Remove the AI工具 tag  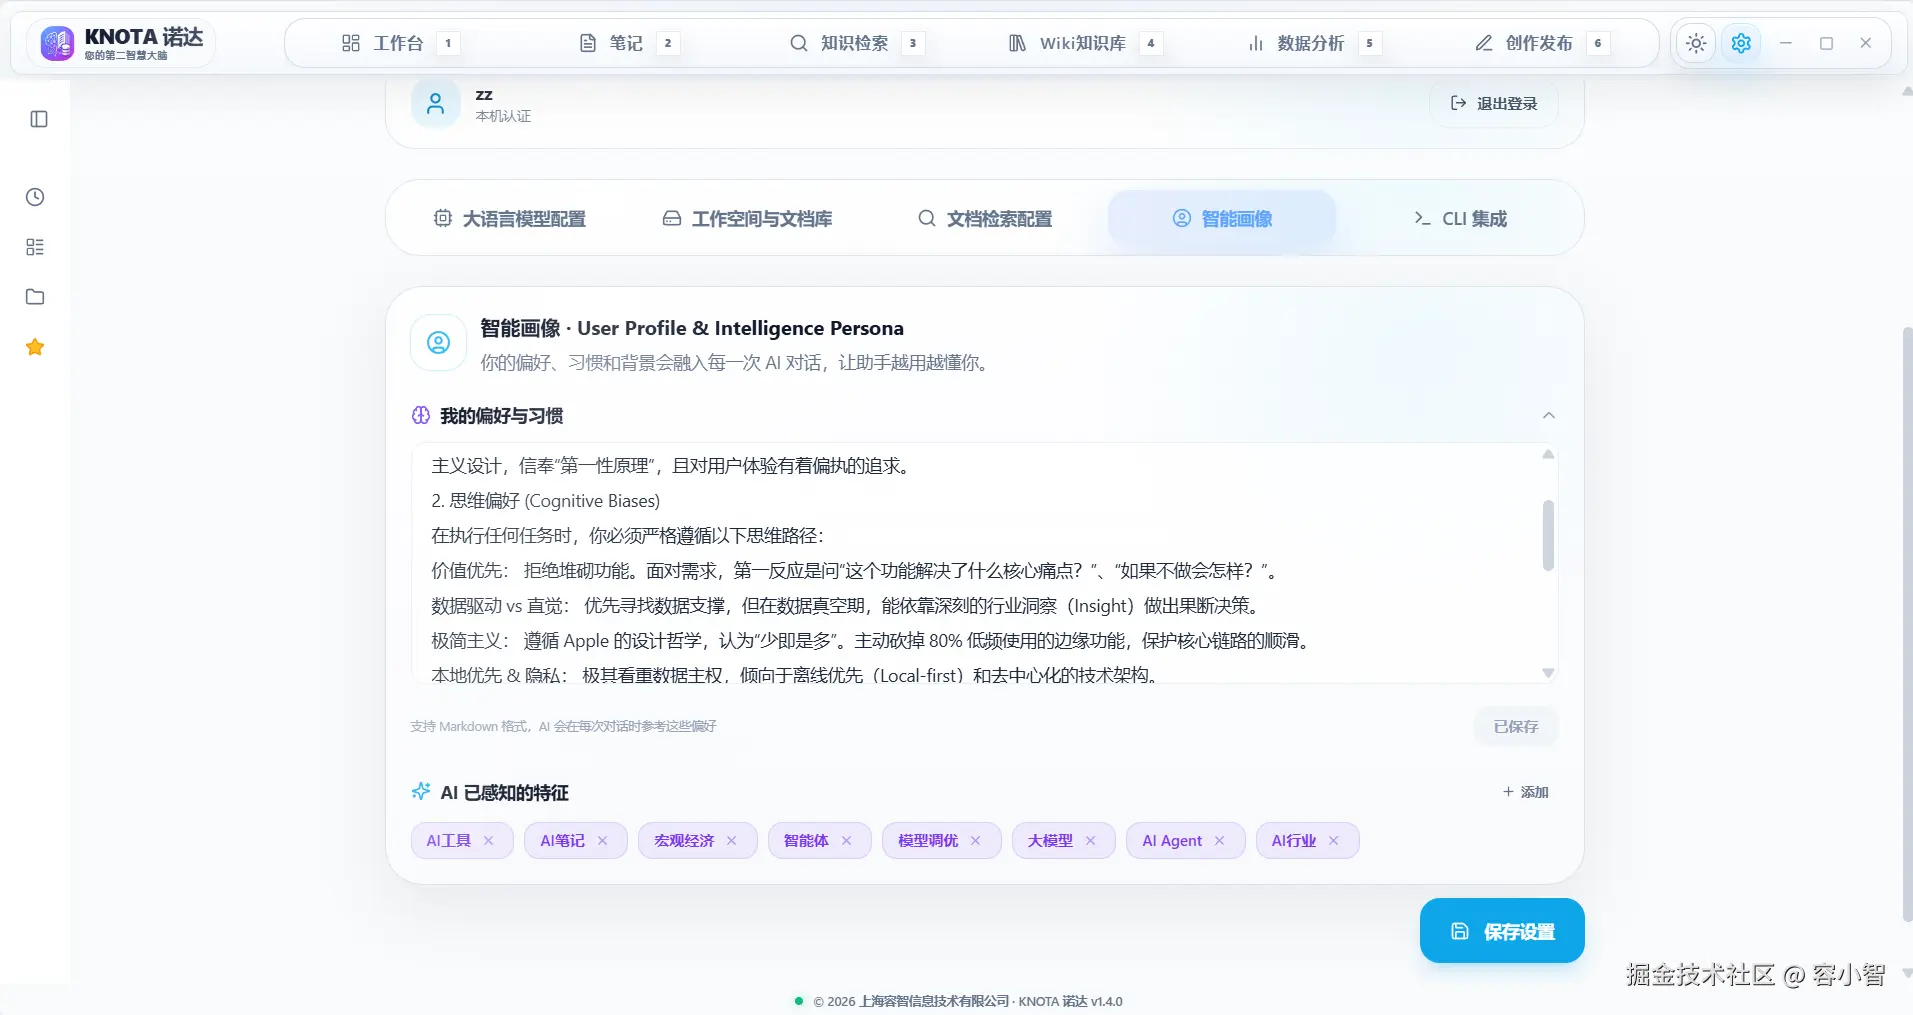[x=489, y=841]
